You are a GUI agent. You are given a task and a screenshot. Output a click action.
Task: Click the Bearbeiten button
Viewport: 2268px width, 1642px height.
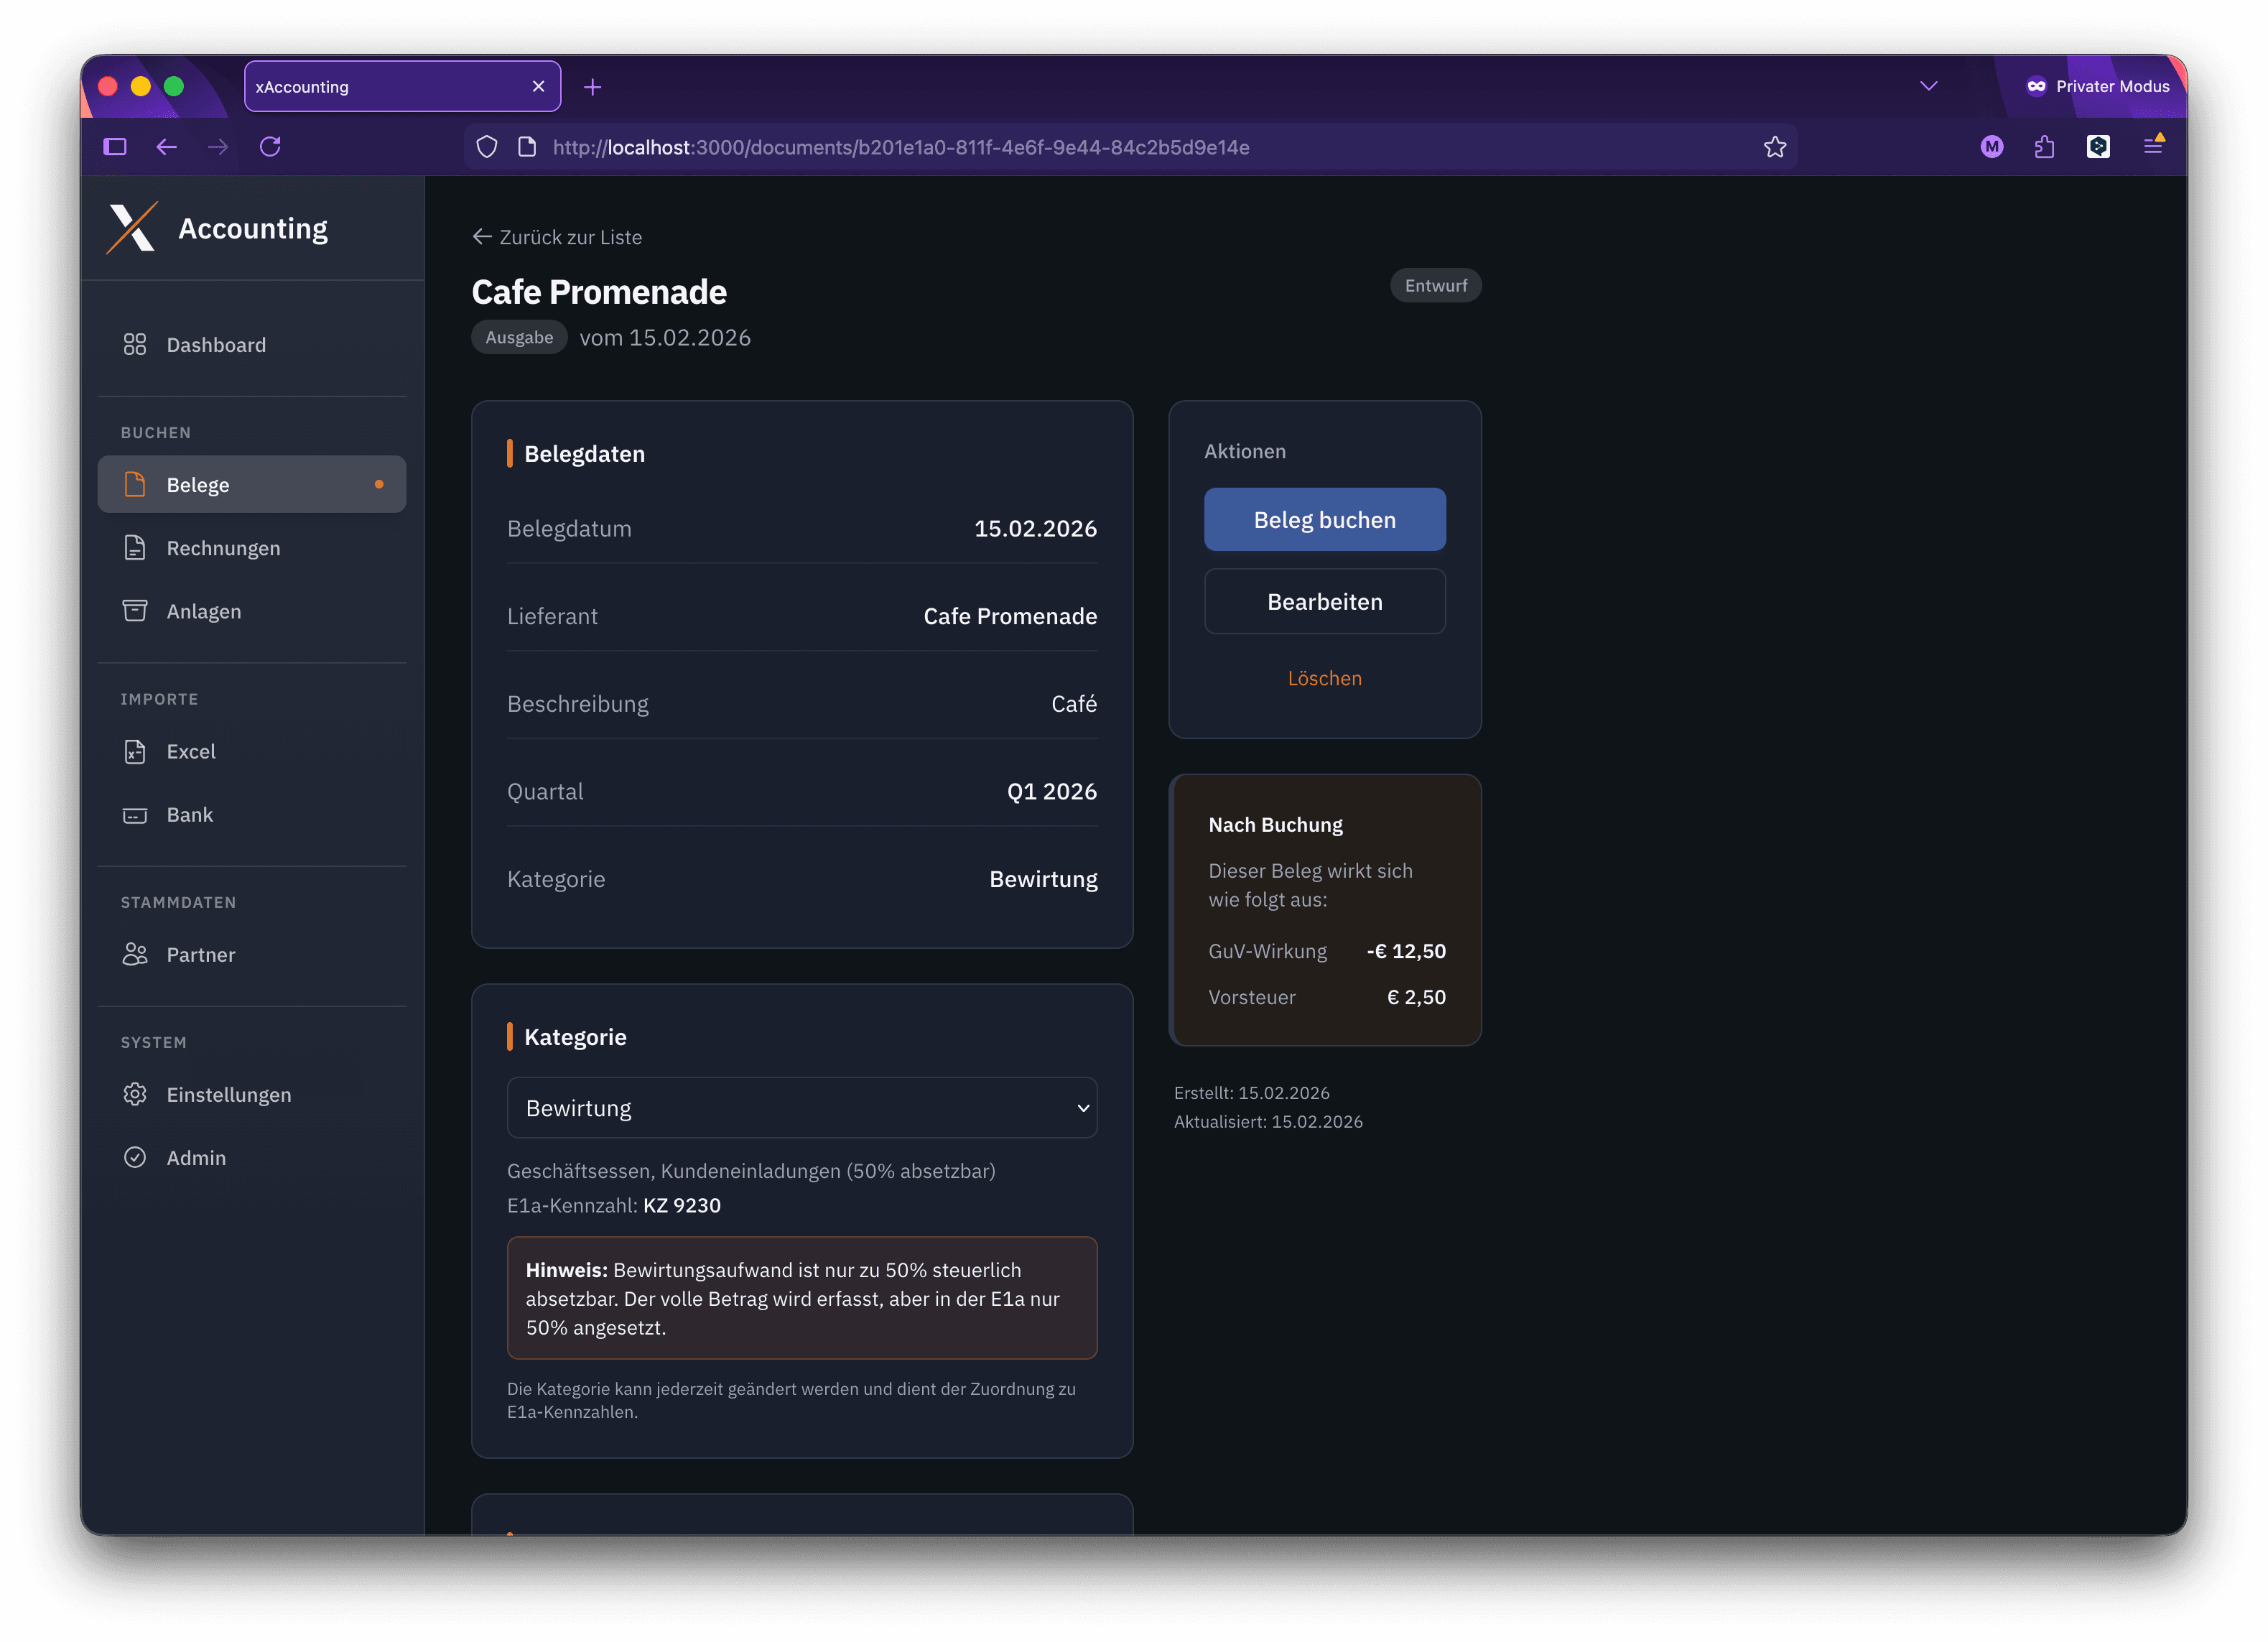tap(1324, 602)
